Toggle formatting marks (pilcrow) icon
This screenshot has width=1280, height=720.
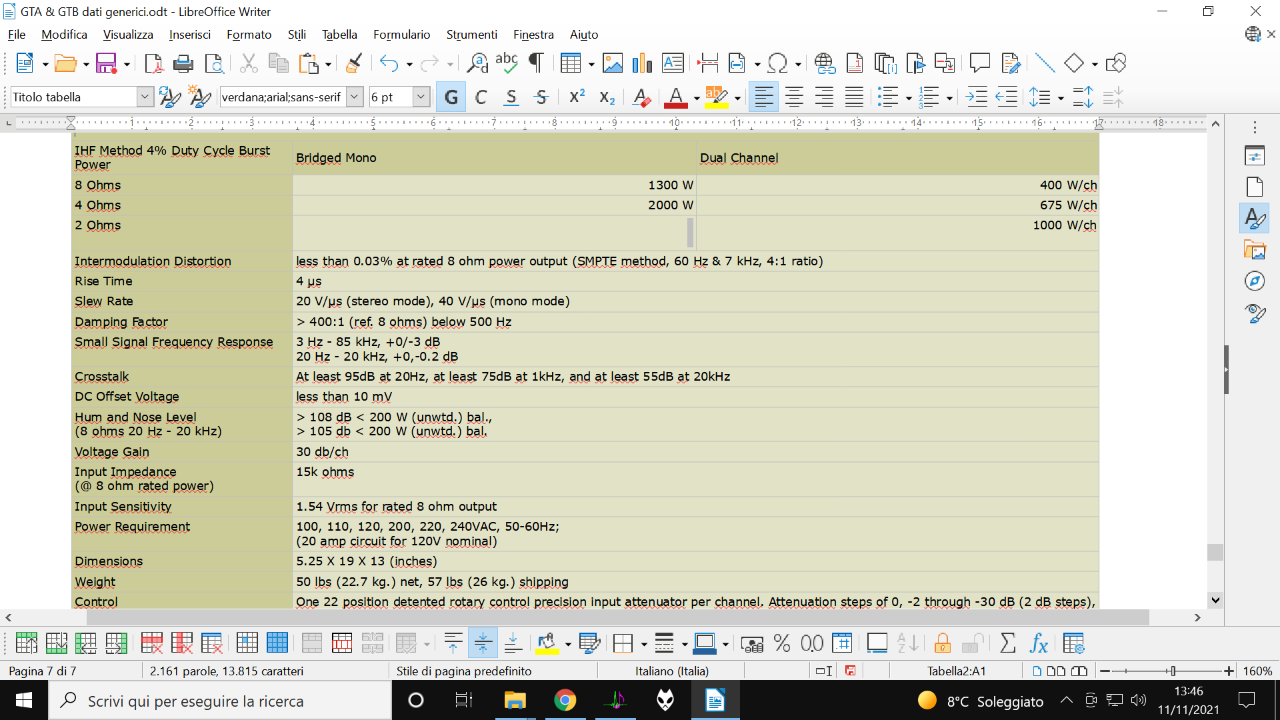tap(535, 63)
